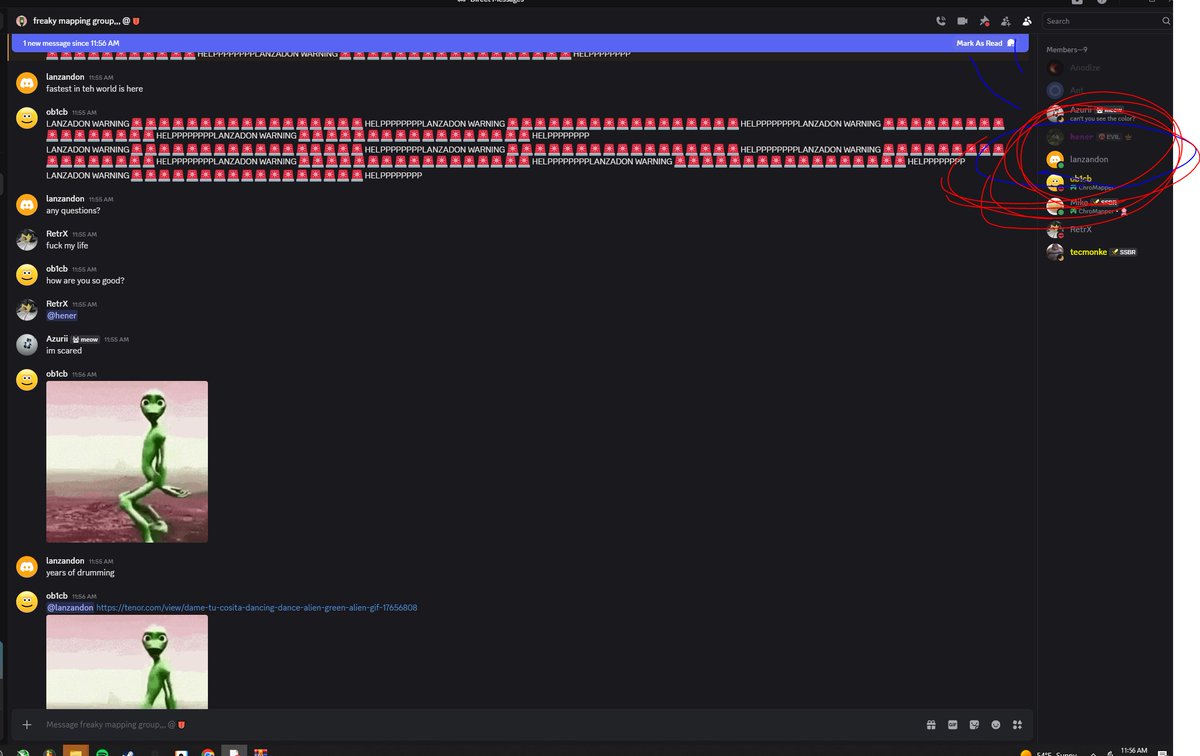Click the message input box

coord(480,724)
